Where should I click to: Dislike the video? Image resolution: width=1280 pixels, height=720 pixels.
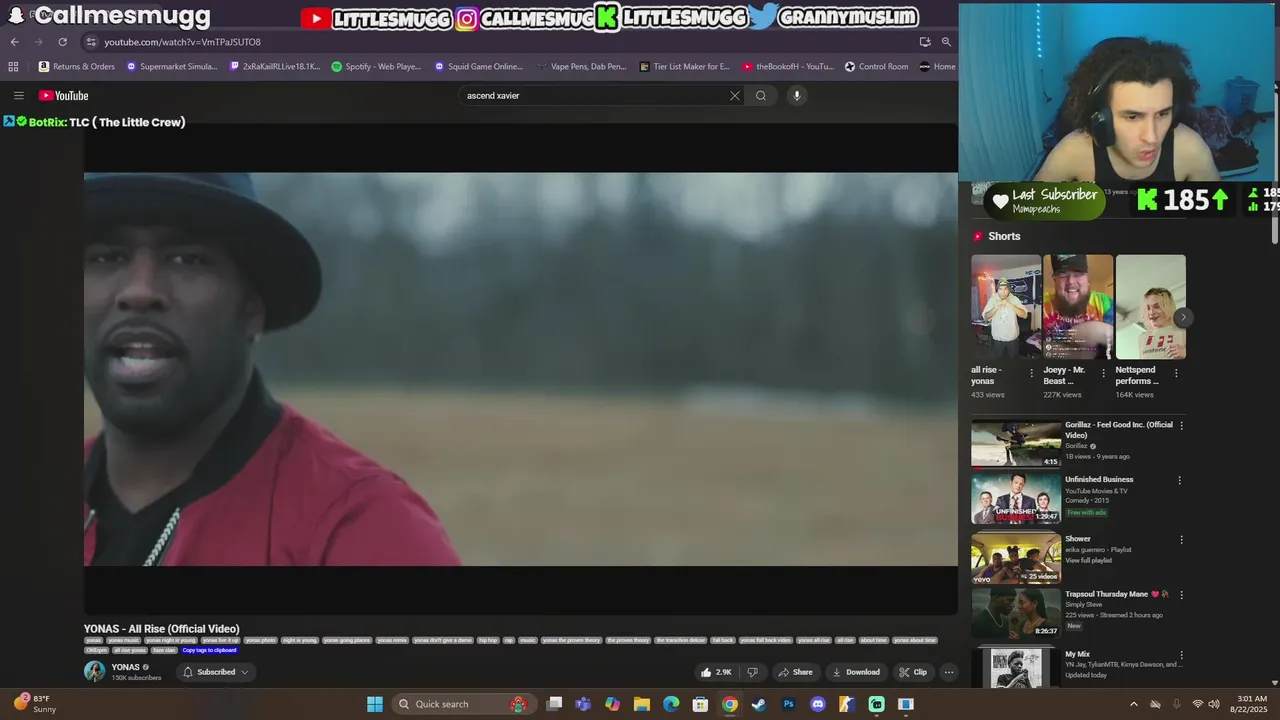click(753, 672)
